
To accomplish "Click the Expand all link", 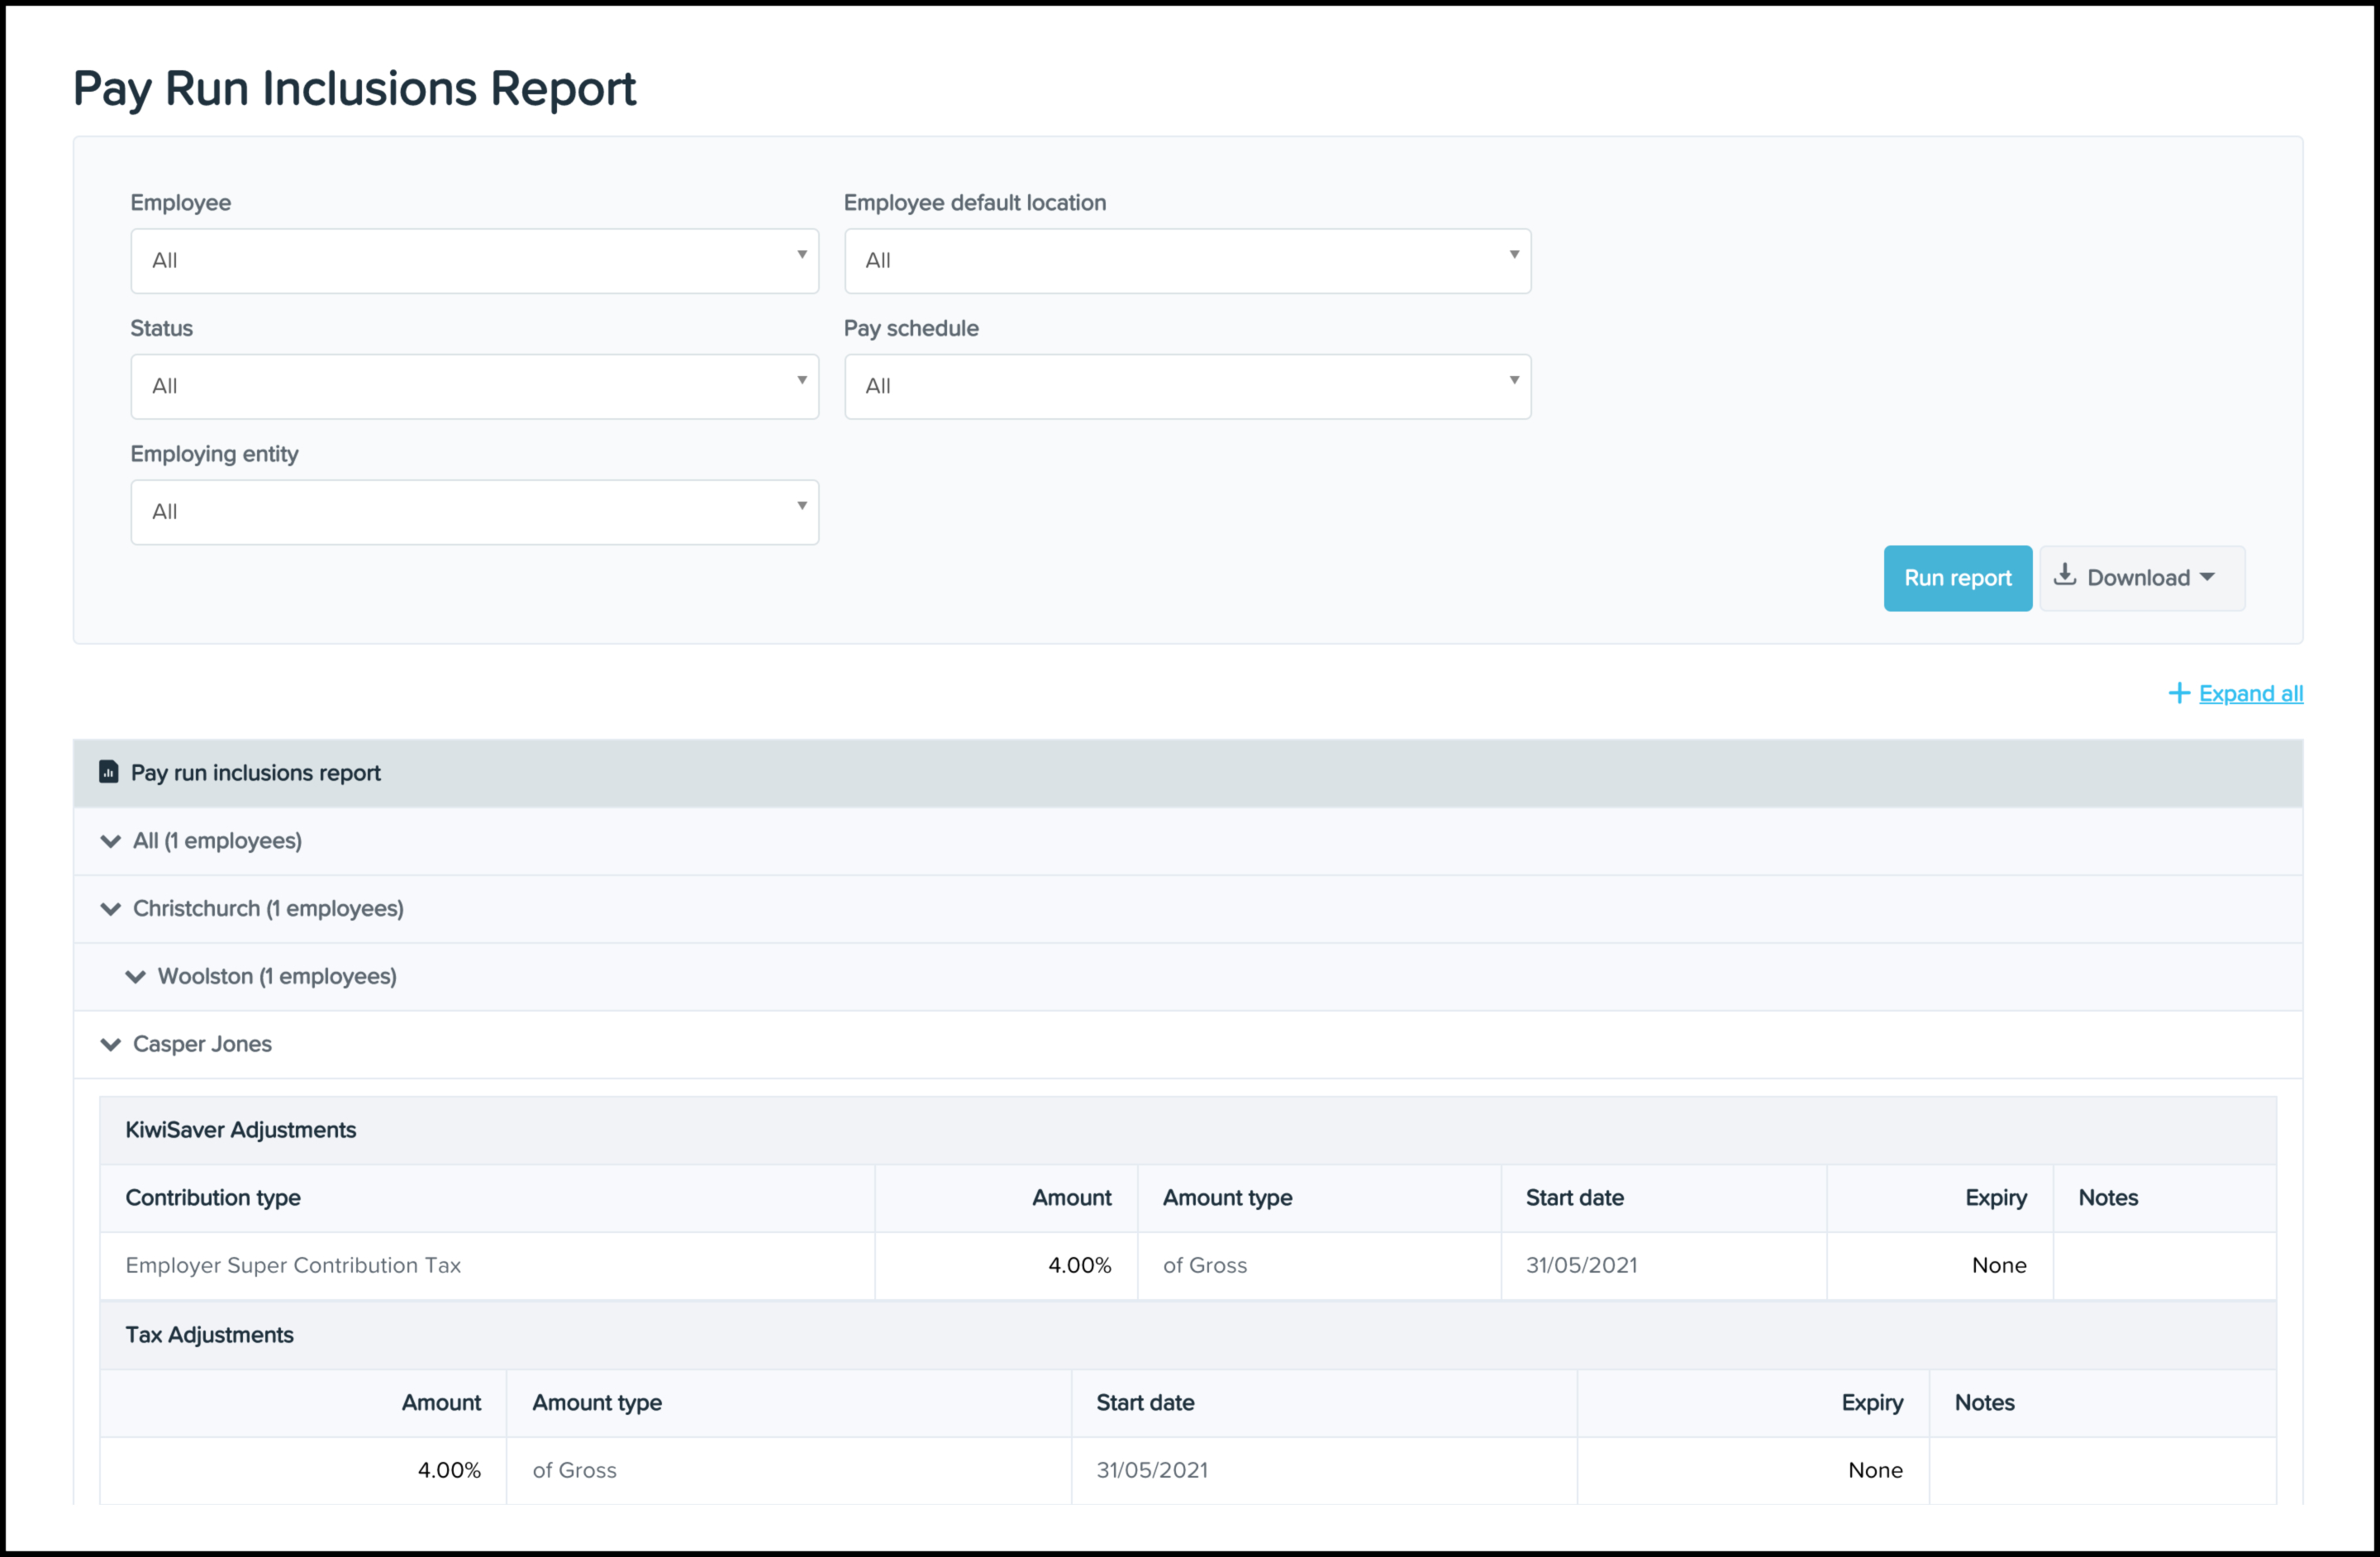I will (2250, 693).
